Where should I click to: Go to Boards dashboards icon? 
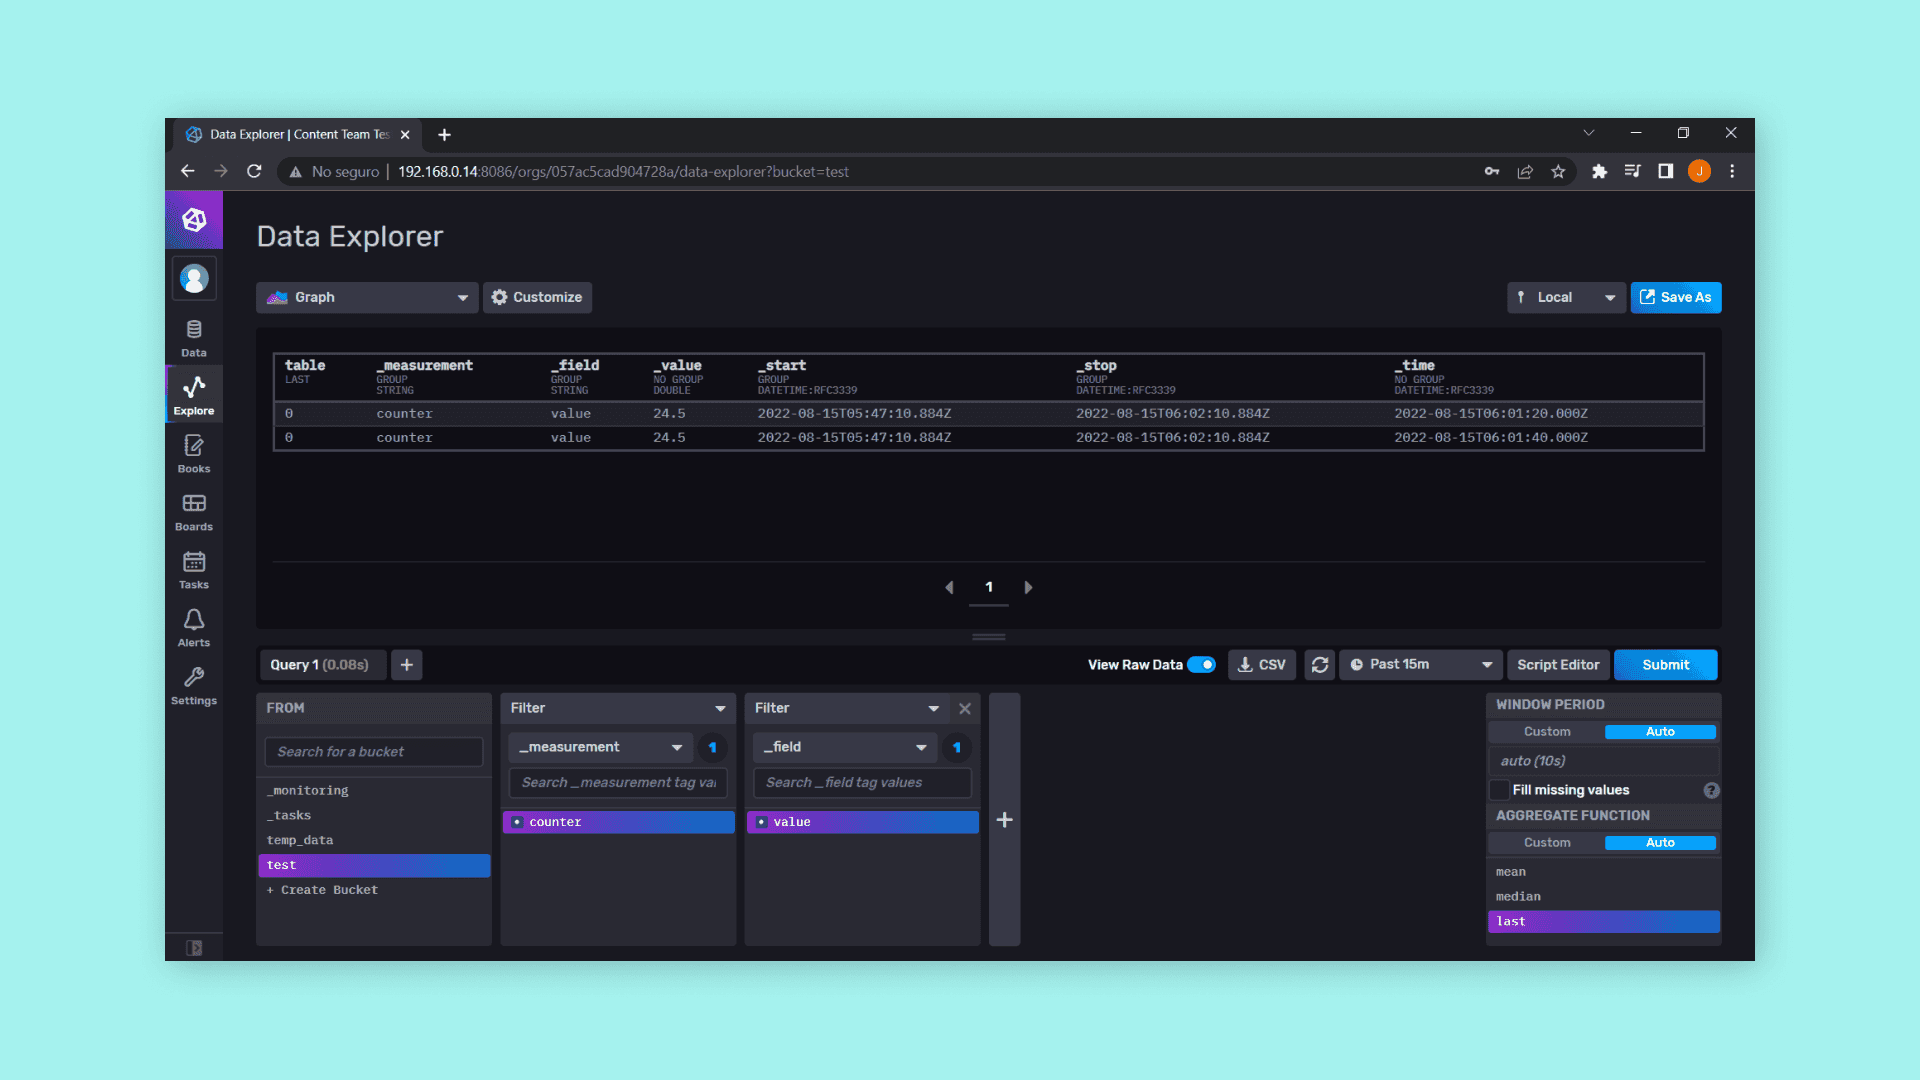[194, 511]
